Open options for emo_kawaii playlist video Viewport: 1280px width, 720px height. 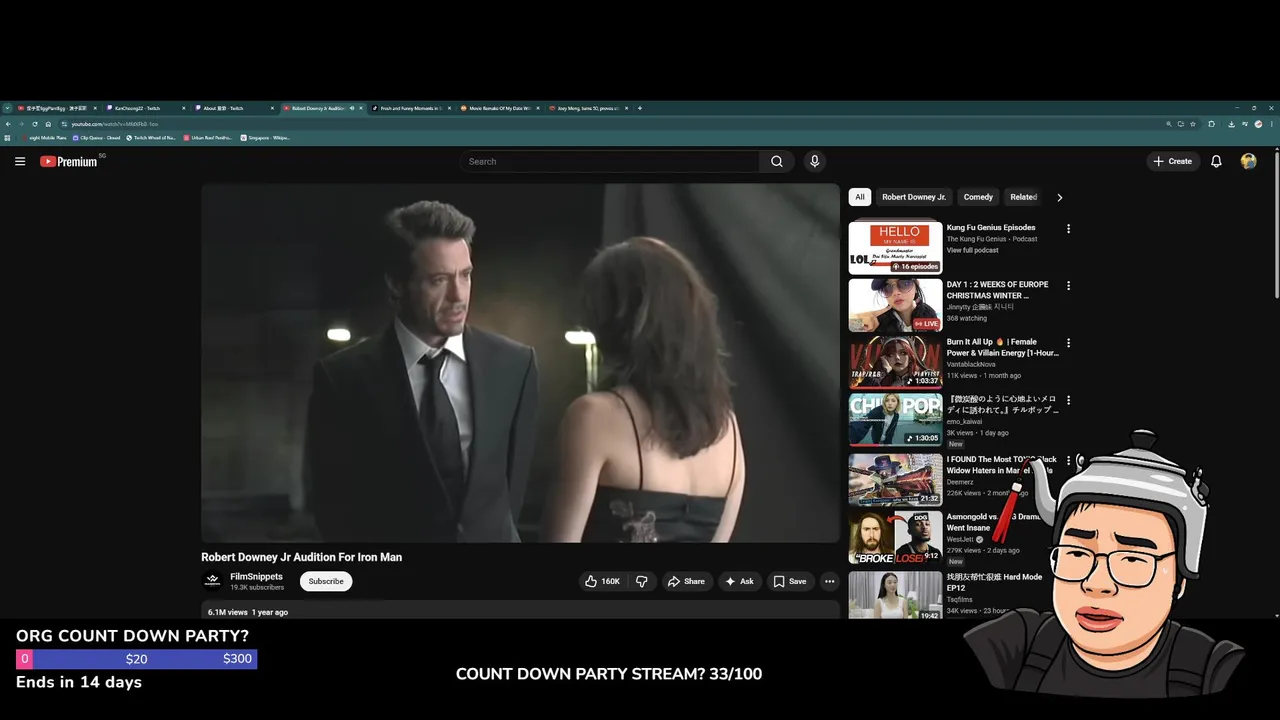click(1068, 400)
